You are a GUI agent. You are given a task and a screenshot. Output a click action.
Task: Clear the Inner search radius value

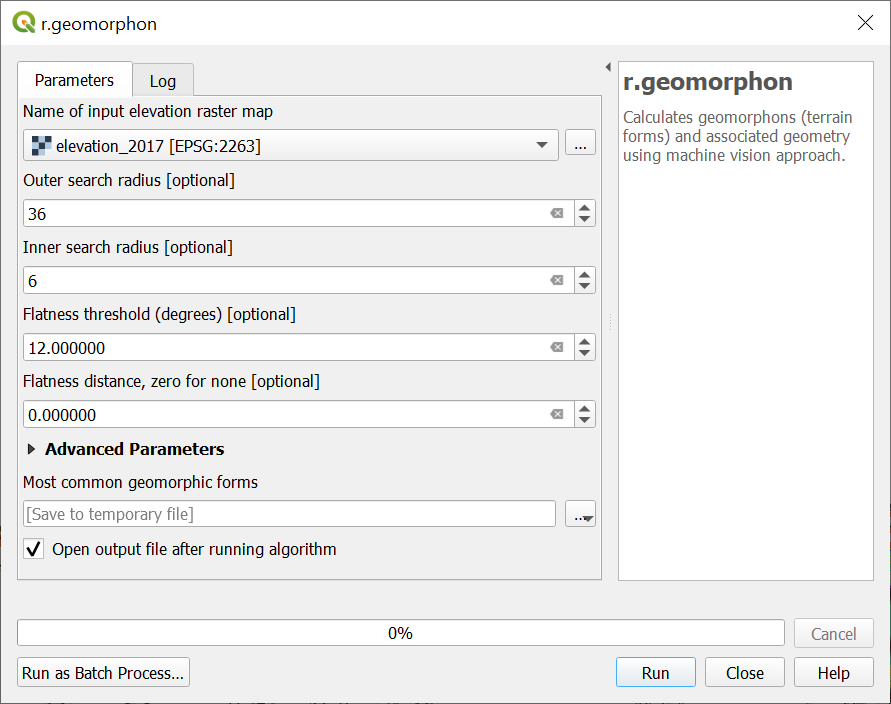click(x=557, y=281)
